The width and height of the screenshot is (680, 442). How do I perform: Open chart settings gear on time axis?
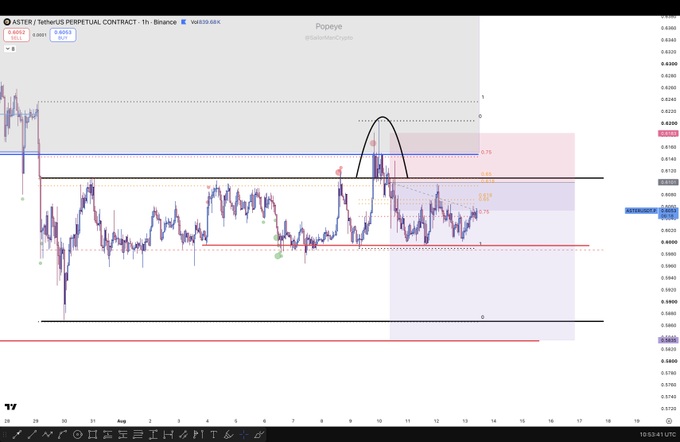(669, 421)
